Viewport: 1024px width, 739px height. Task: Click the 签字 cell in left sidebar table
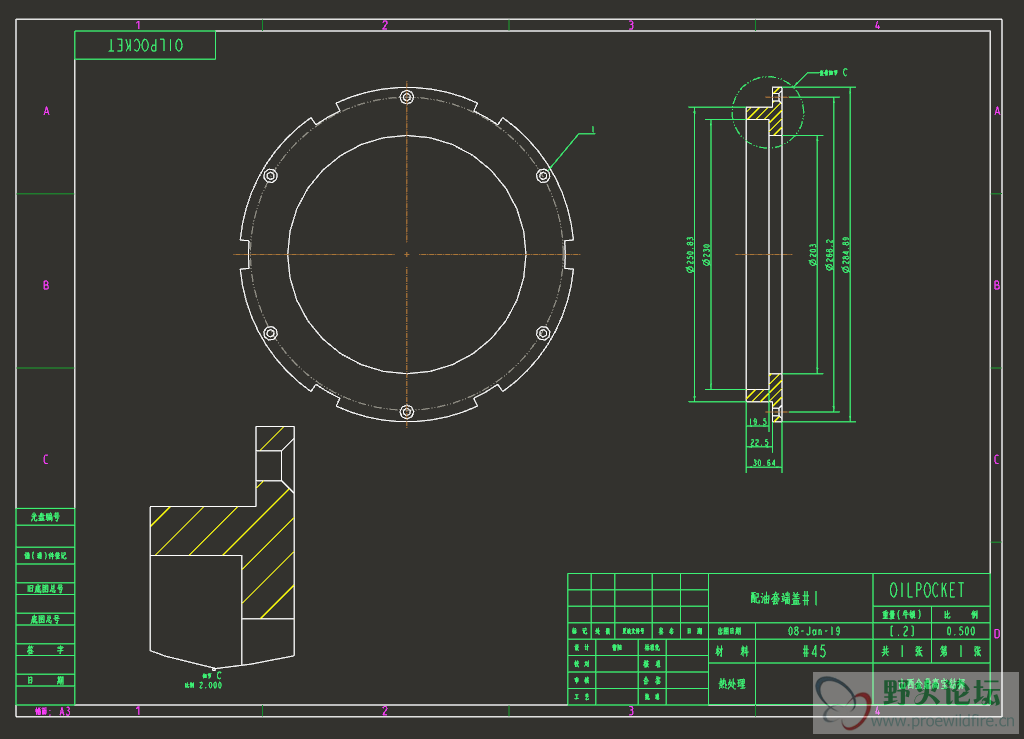coord(45,650)
